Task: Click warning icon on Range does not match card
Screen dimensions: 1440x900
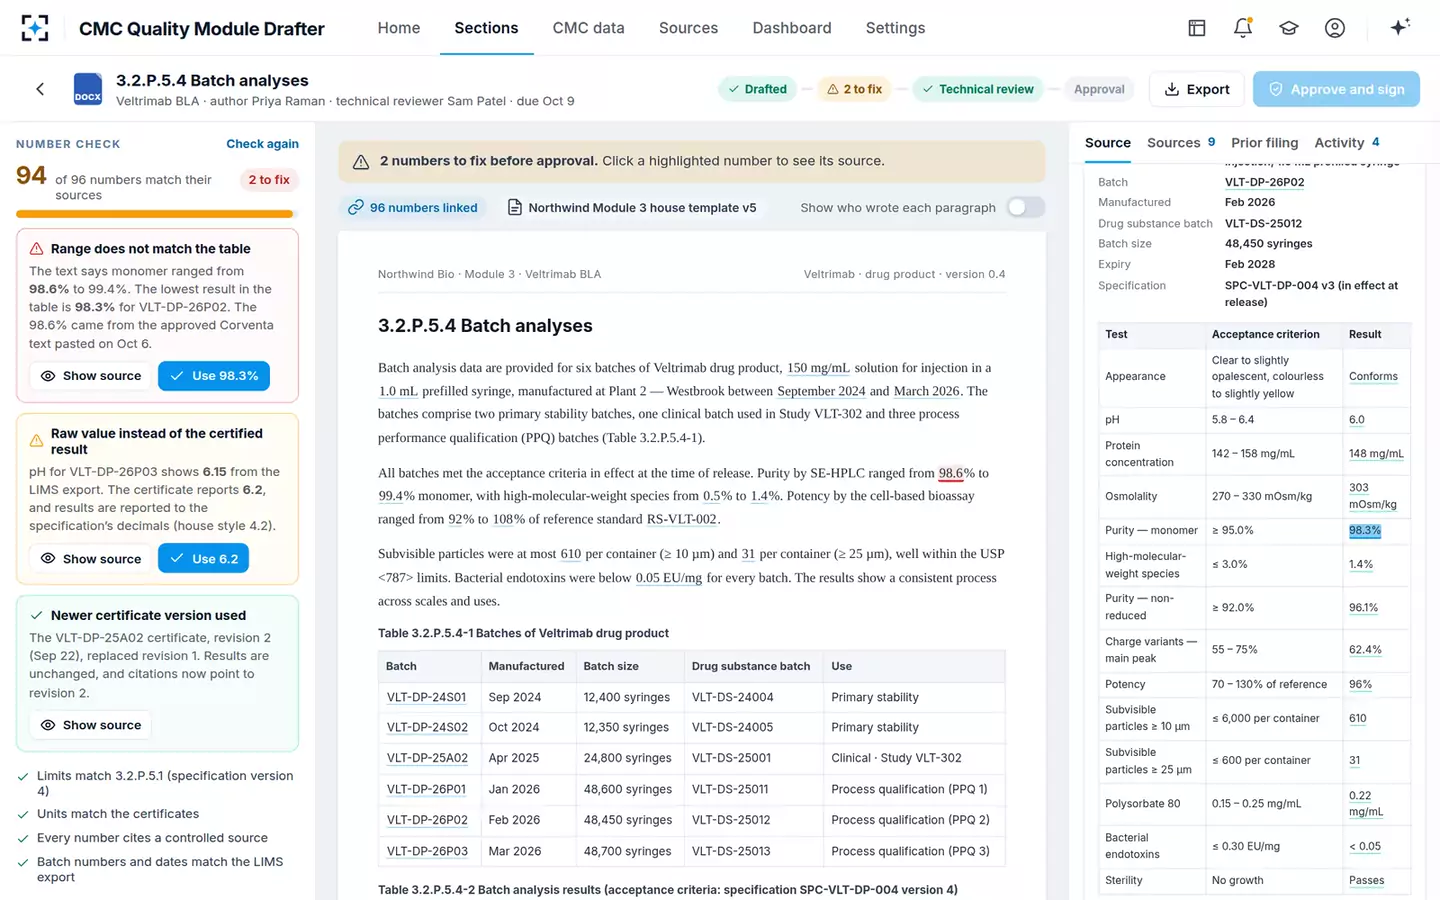Action: (36, 249)
